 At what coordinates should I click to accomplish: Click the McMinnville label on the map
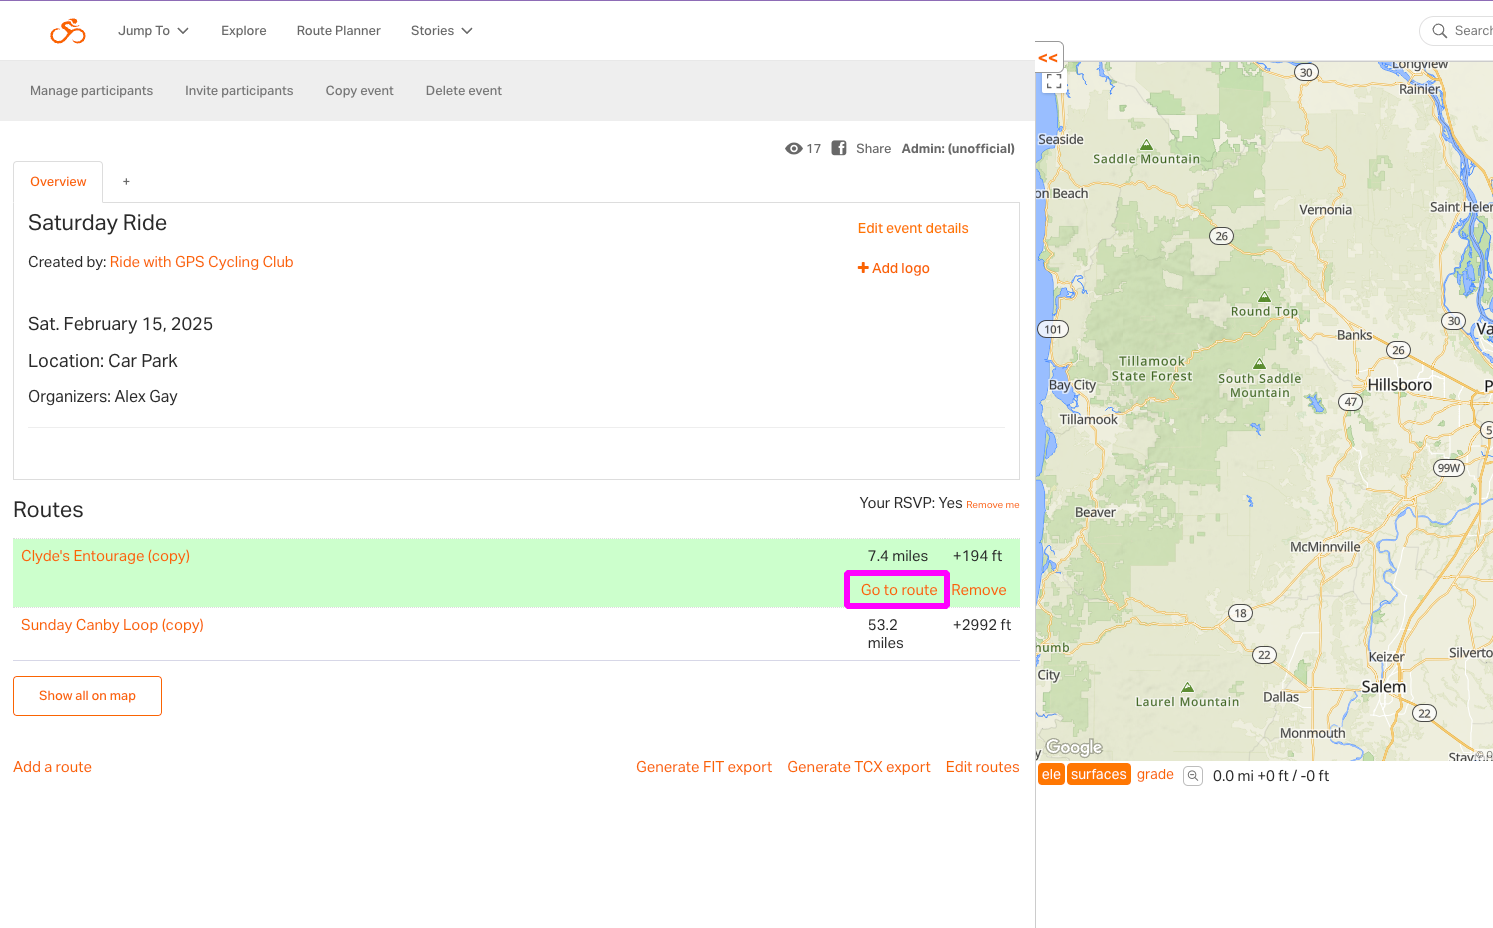[1325, 547]
